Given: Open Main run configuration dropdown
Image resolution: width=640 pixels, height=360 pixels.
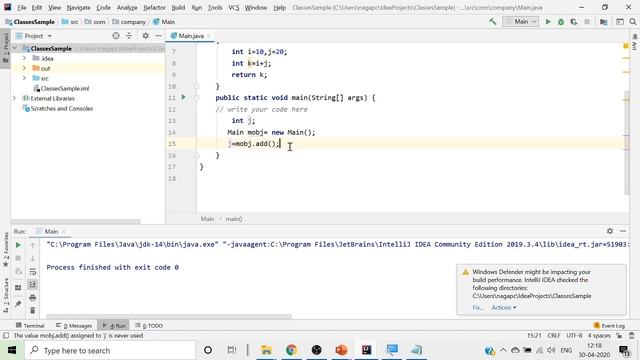Looking at the screenshot, I should [x=520, y=22].
